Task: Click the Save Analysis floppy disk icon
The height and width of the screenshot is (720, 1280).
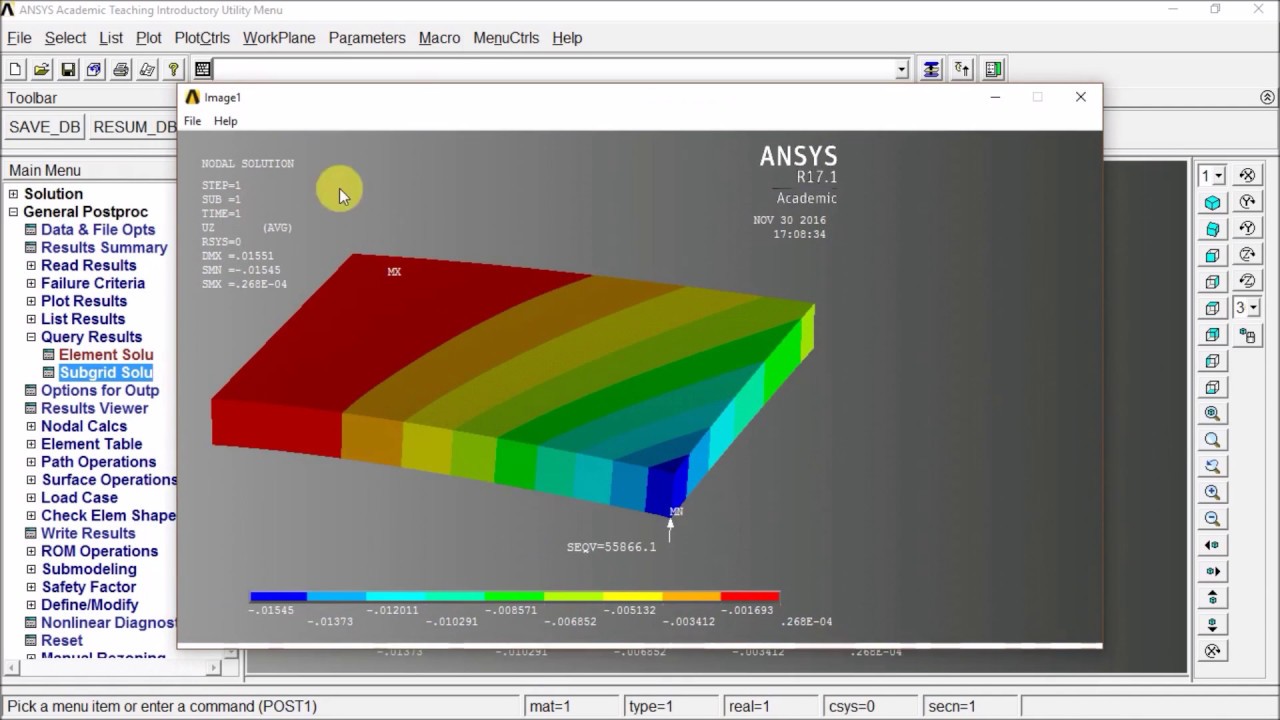Action: [x=68, y=69]
